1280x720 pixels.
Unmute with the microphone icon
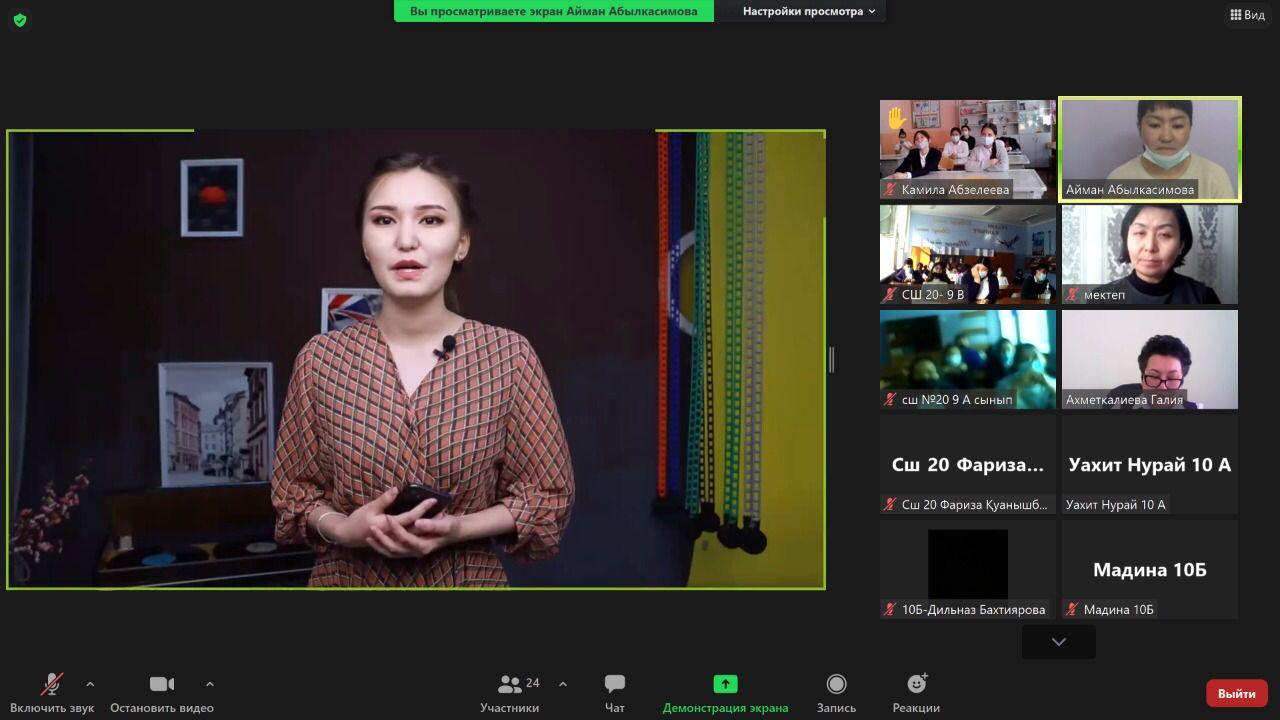(51, 684)
